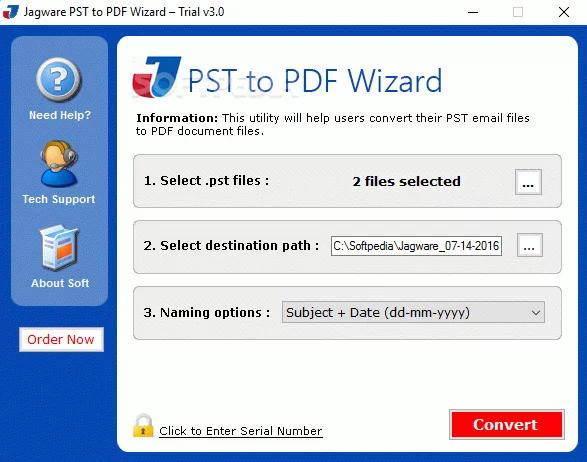Click the '1. Select .pst files :' label

[206, 180]
